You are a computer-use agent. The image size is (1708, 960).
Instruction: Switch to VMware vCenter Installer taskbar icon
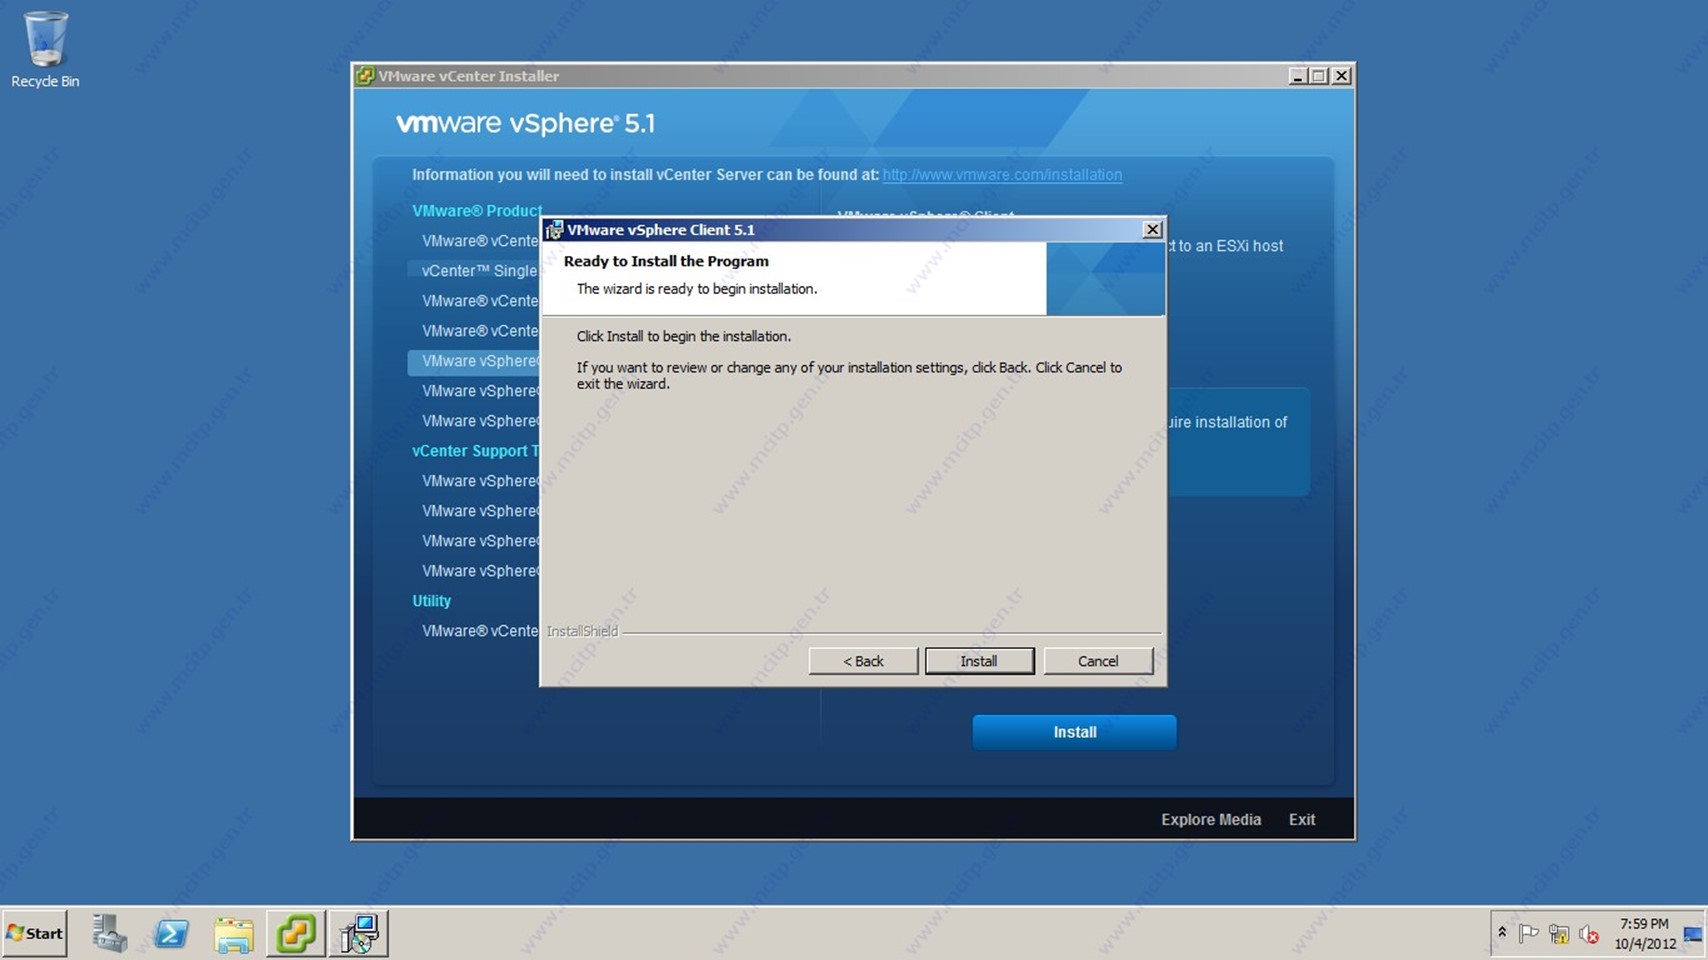click(x=296, y=934)
